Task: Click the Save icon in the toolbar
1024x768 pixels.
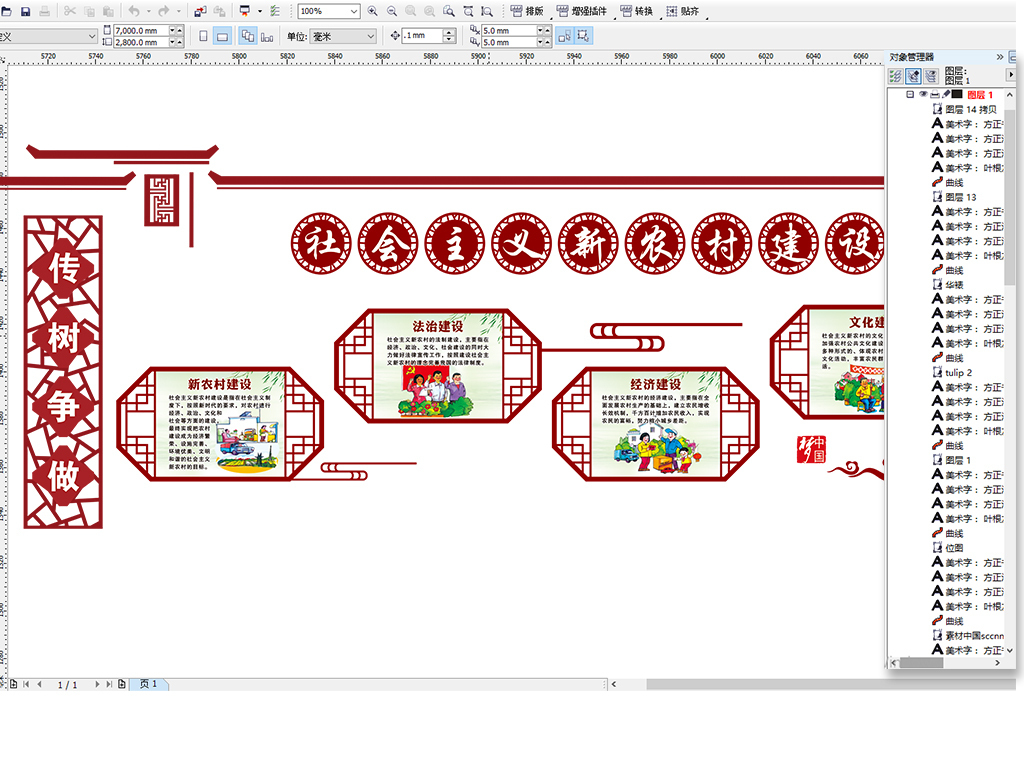Action: (x=23, y=11)
